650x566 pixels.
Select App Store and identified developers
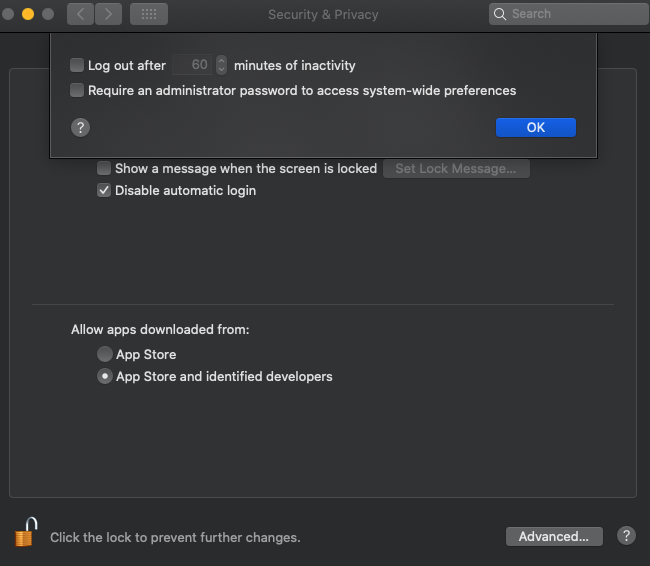coord(105,377)
